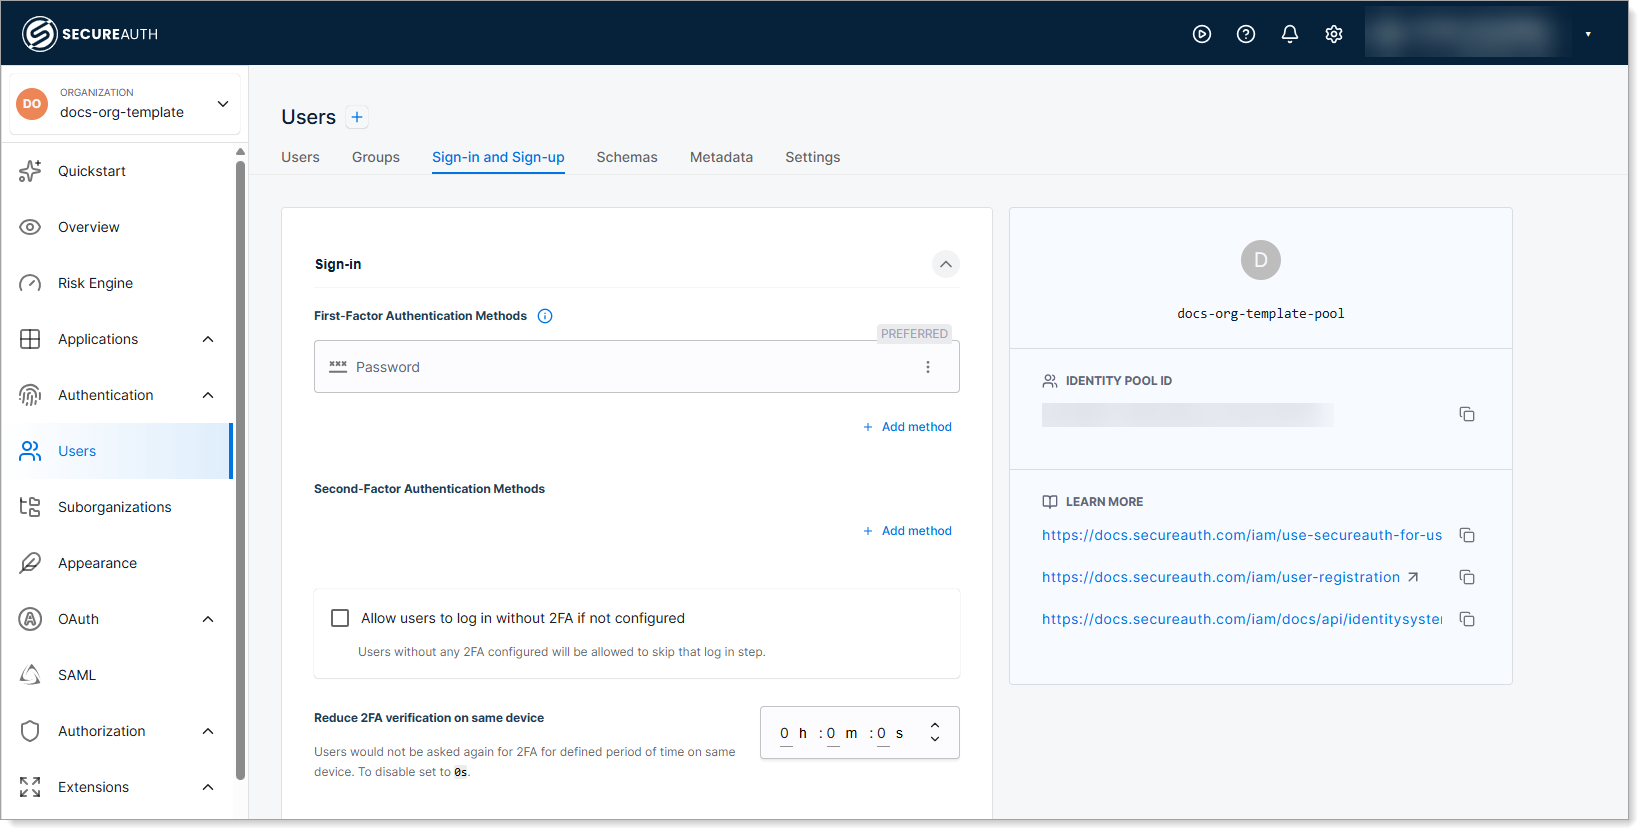The width and height of the screenshot is (1644, 835).
Task: Enable log in without 2FA checkbox
Action: tap(340, 618)
